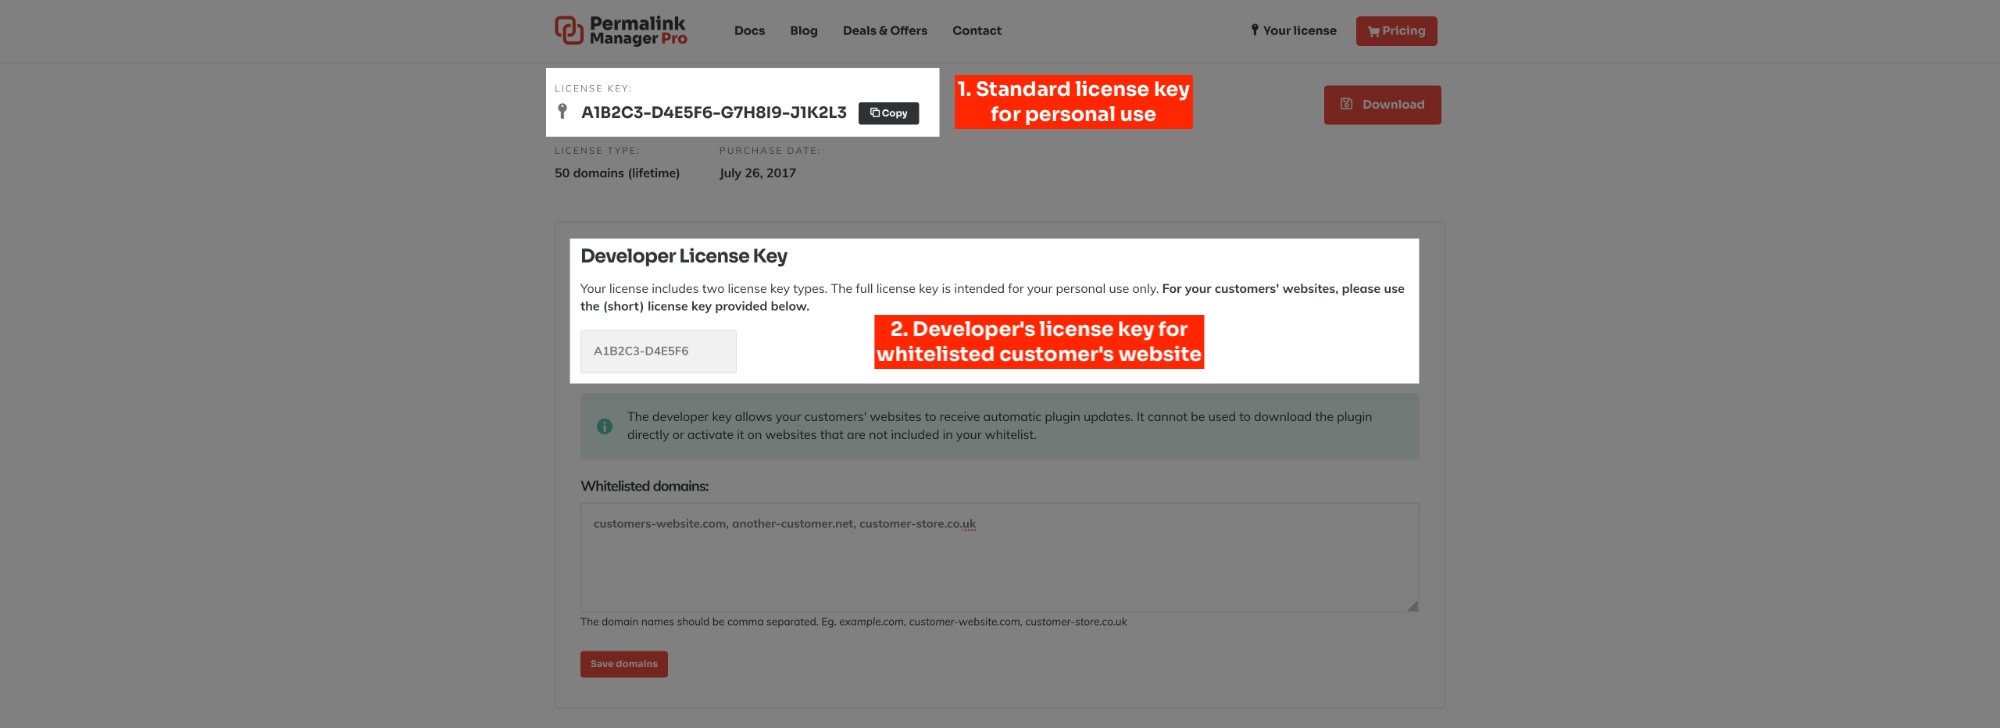Click the green info icon in the notice
2000x728 pixels.
604,426
